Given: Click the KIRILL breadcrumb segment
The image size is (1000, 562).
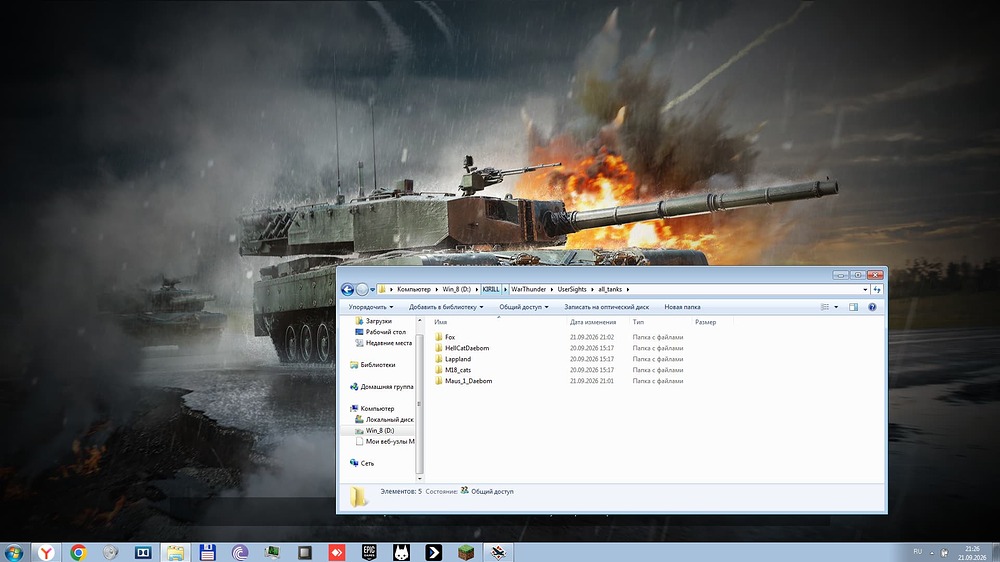Looking at the screenshot, I should click(491, 290).
